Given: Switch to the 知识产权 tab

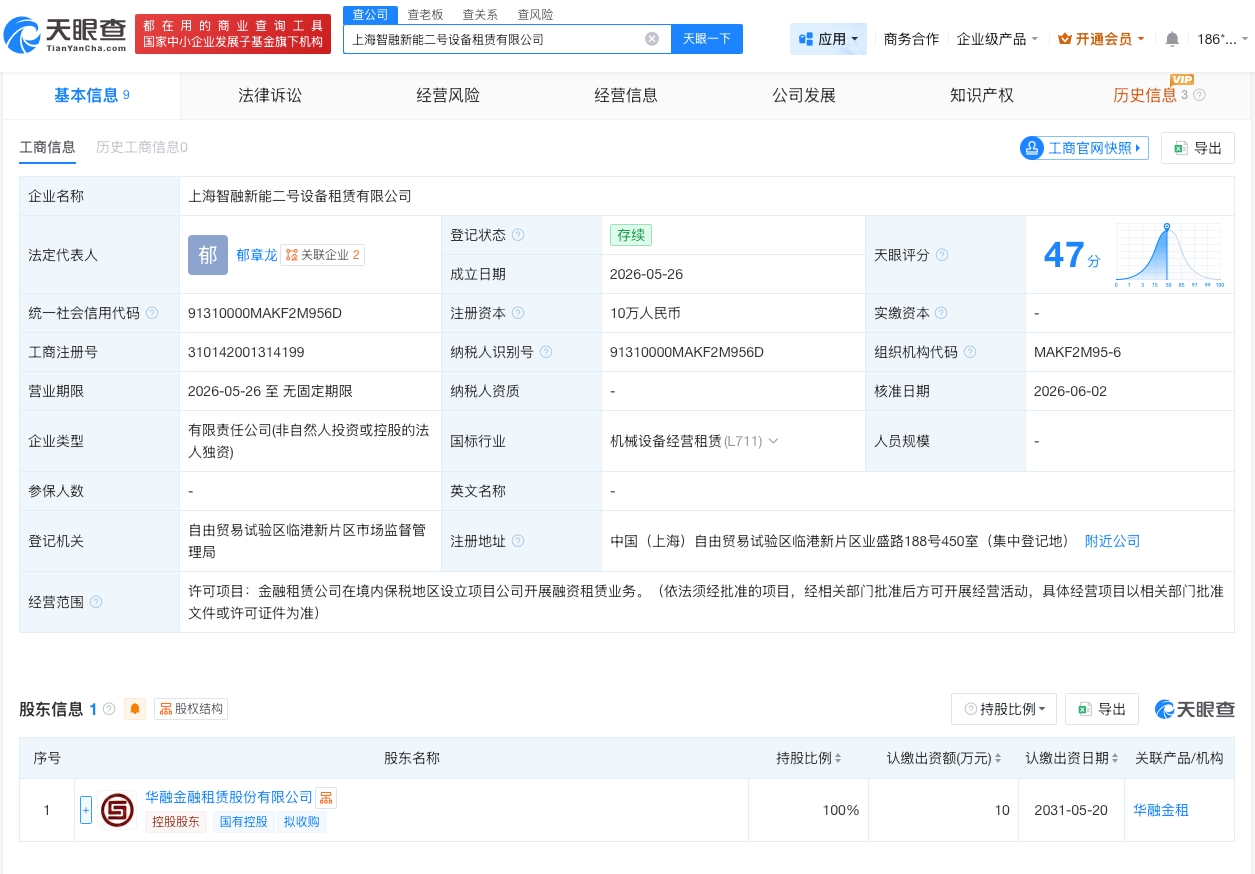Looking at the screenshot, I should click(982, 96).
